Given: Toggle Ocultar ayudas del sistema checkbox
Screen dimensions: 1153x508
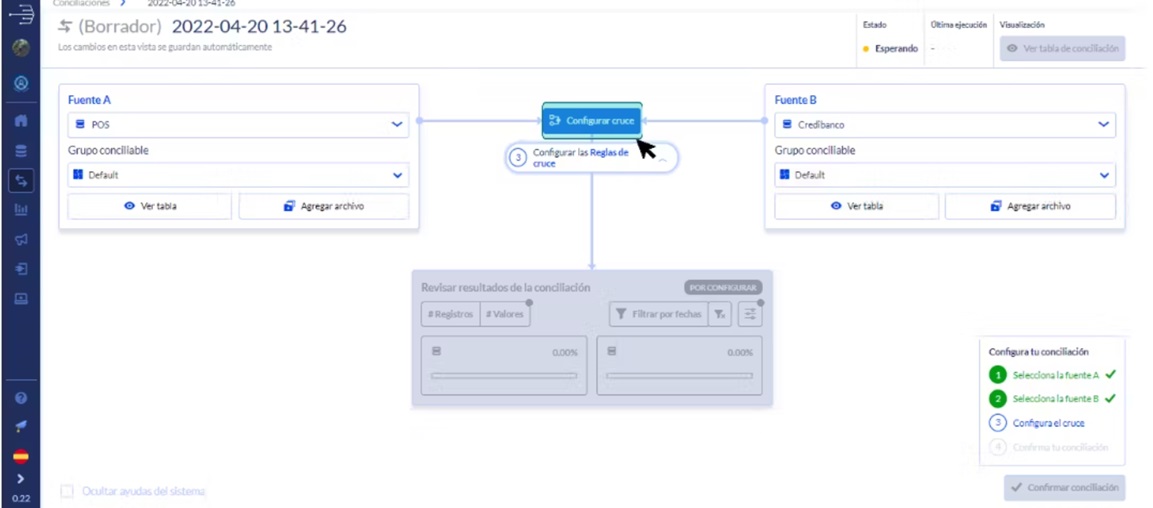Looking at the screenshot, I should 67,491.
